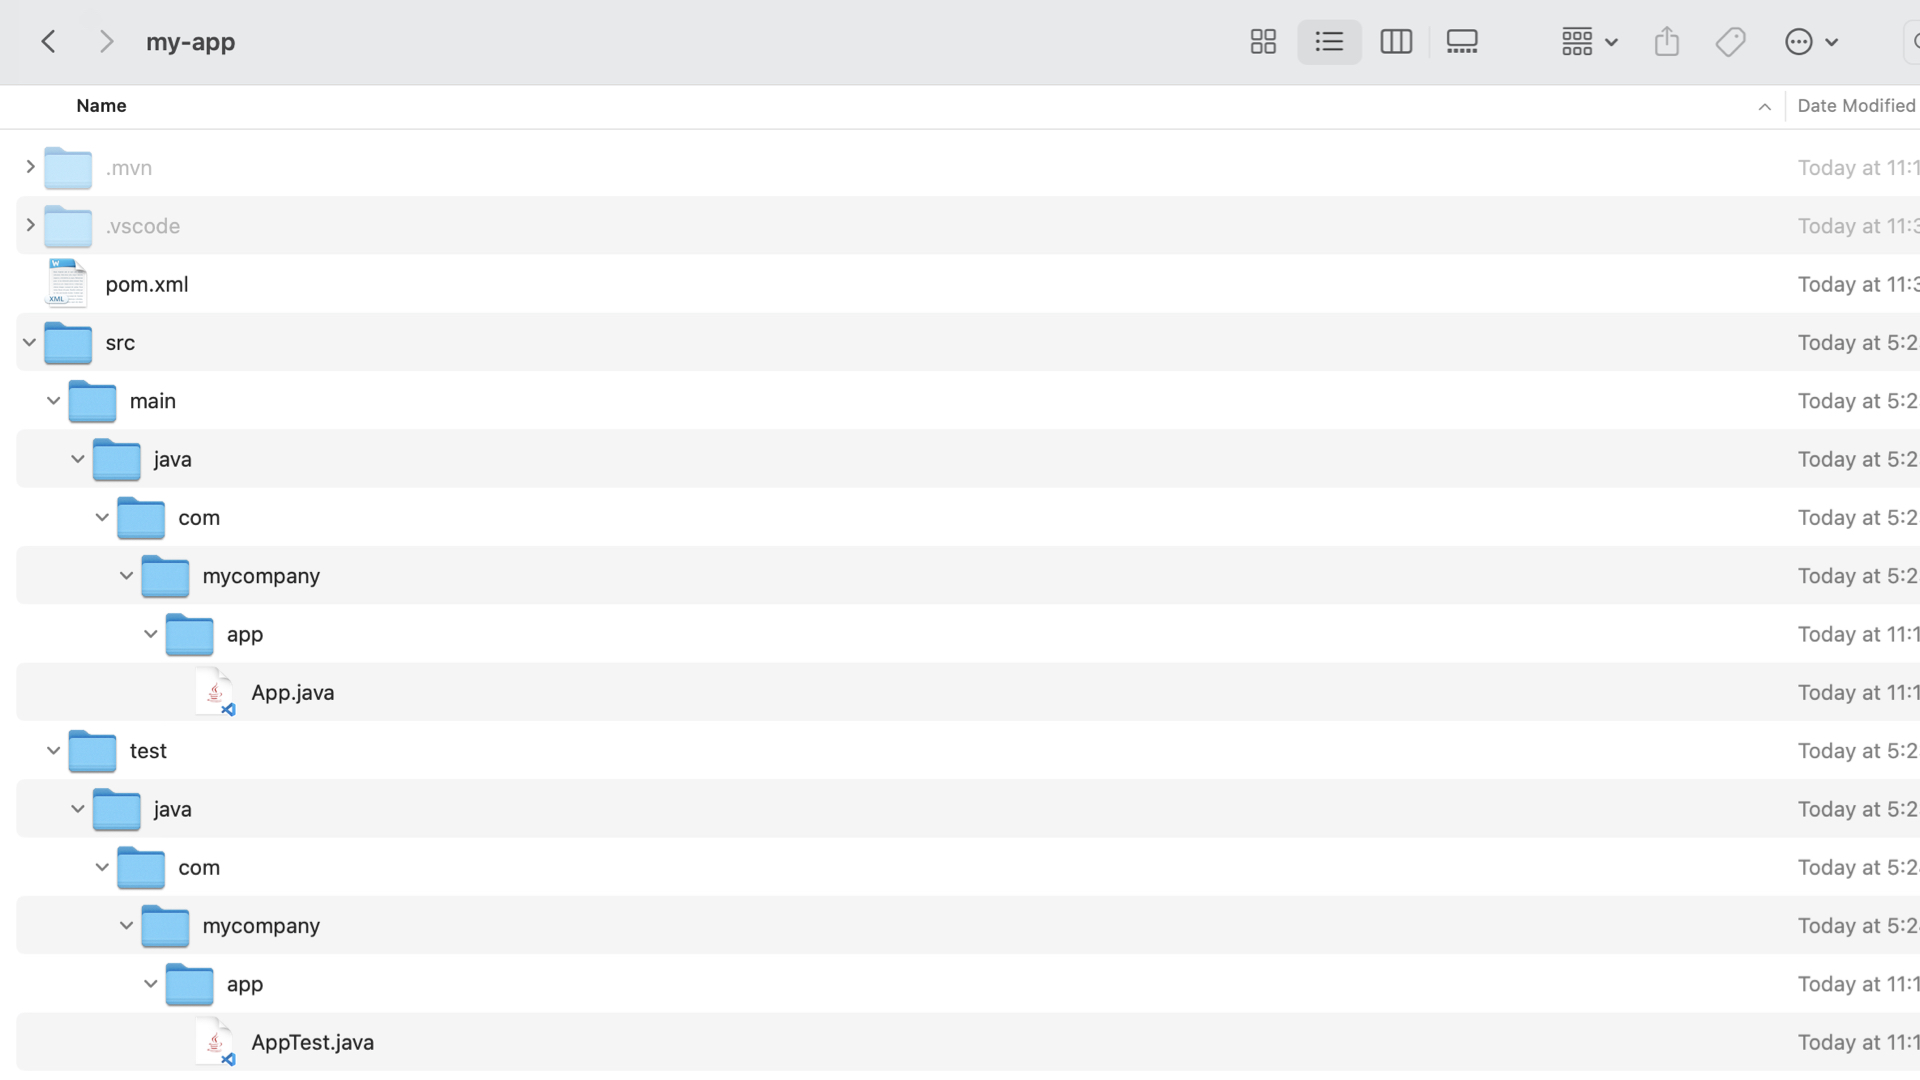Image resolution: width=1920 pixels, height=1080 pixels.
Task: Go back with the back arrow
Action: (x=48, y=42)
